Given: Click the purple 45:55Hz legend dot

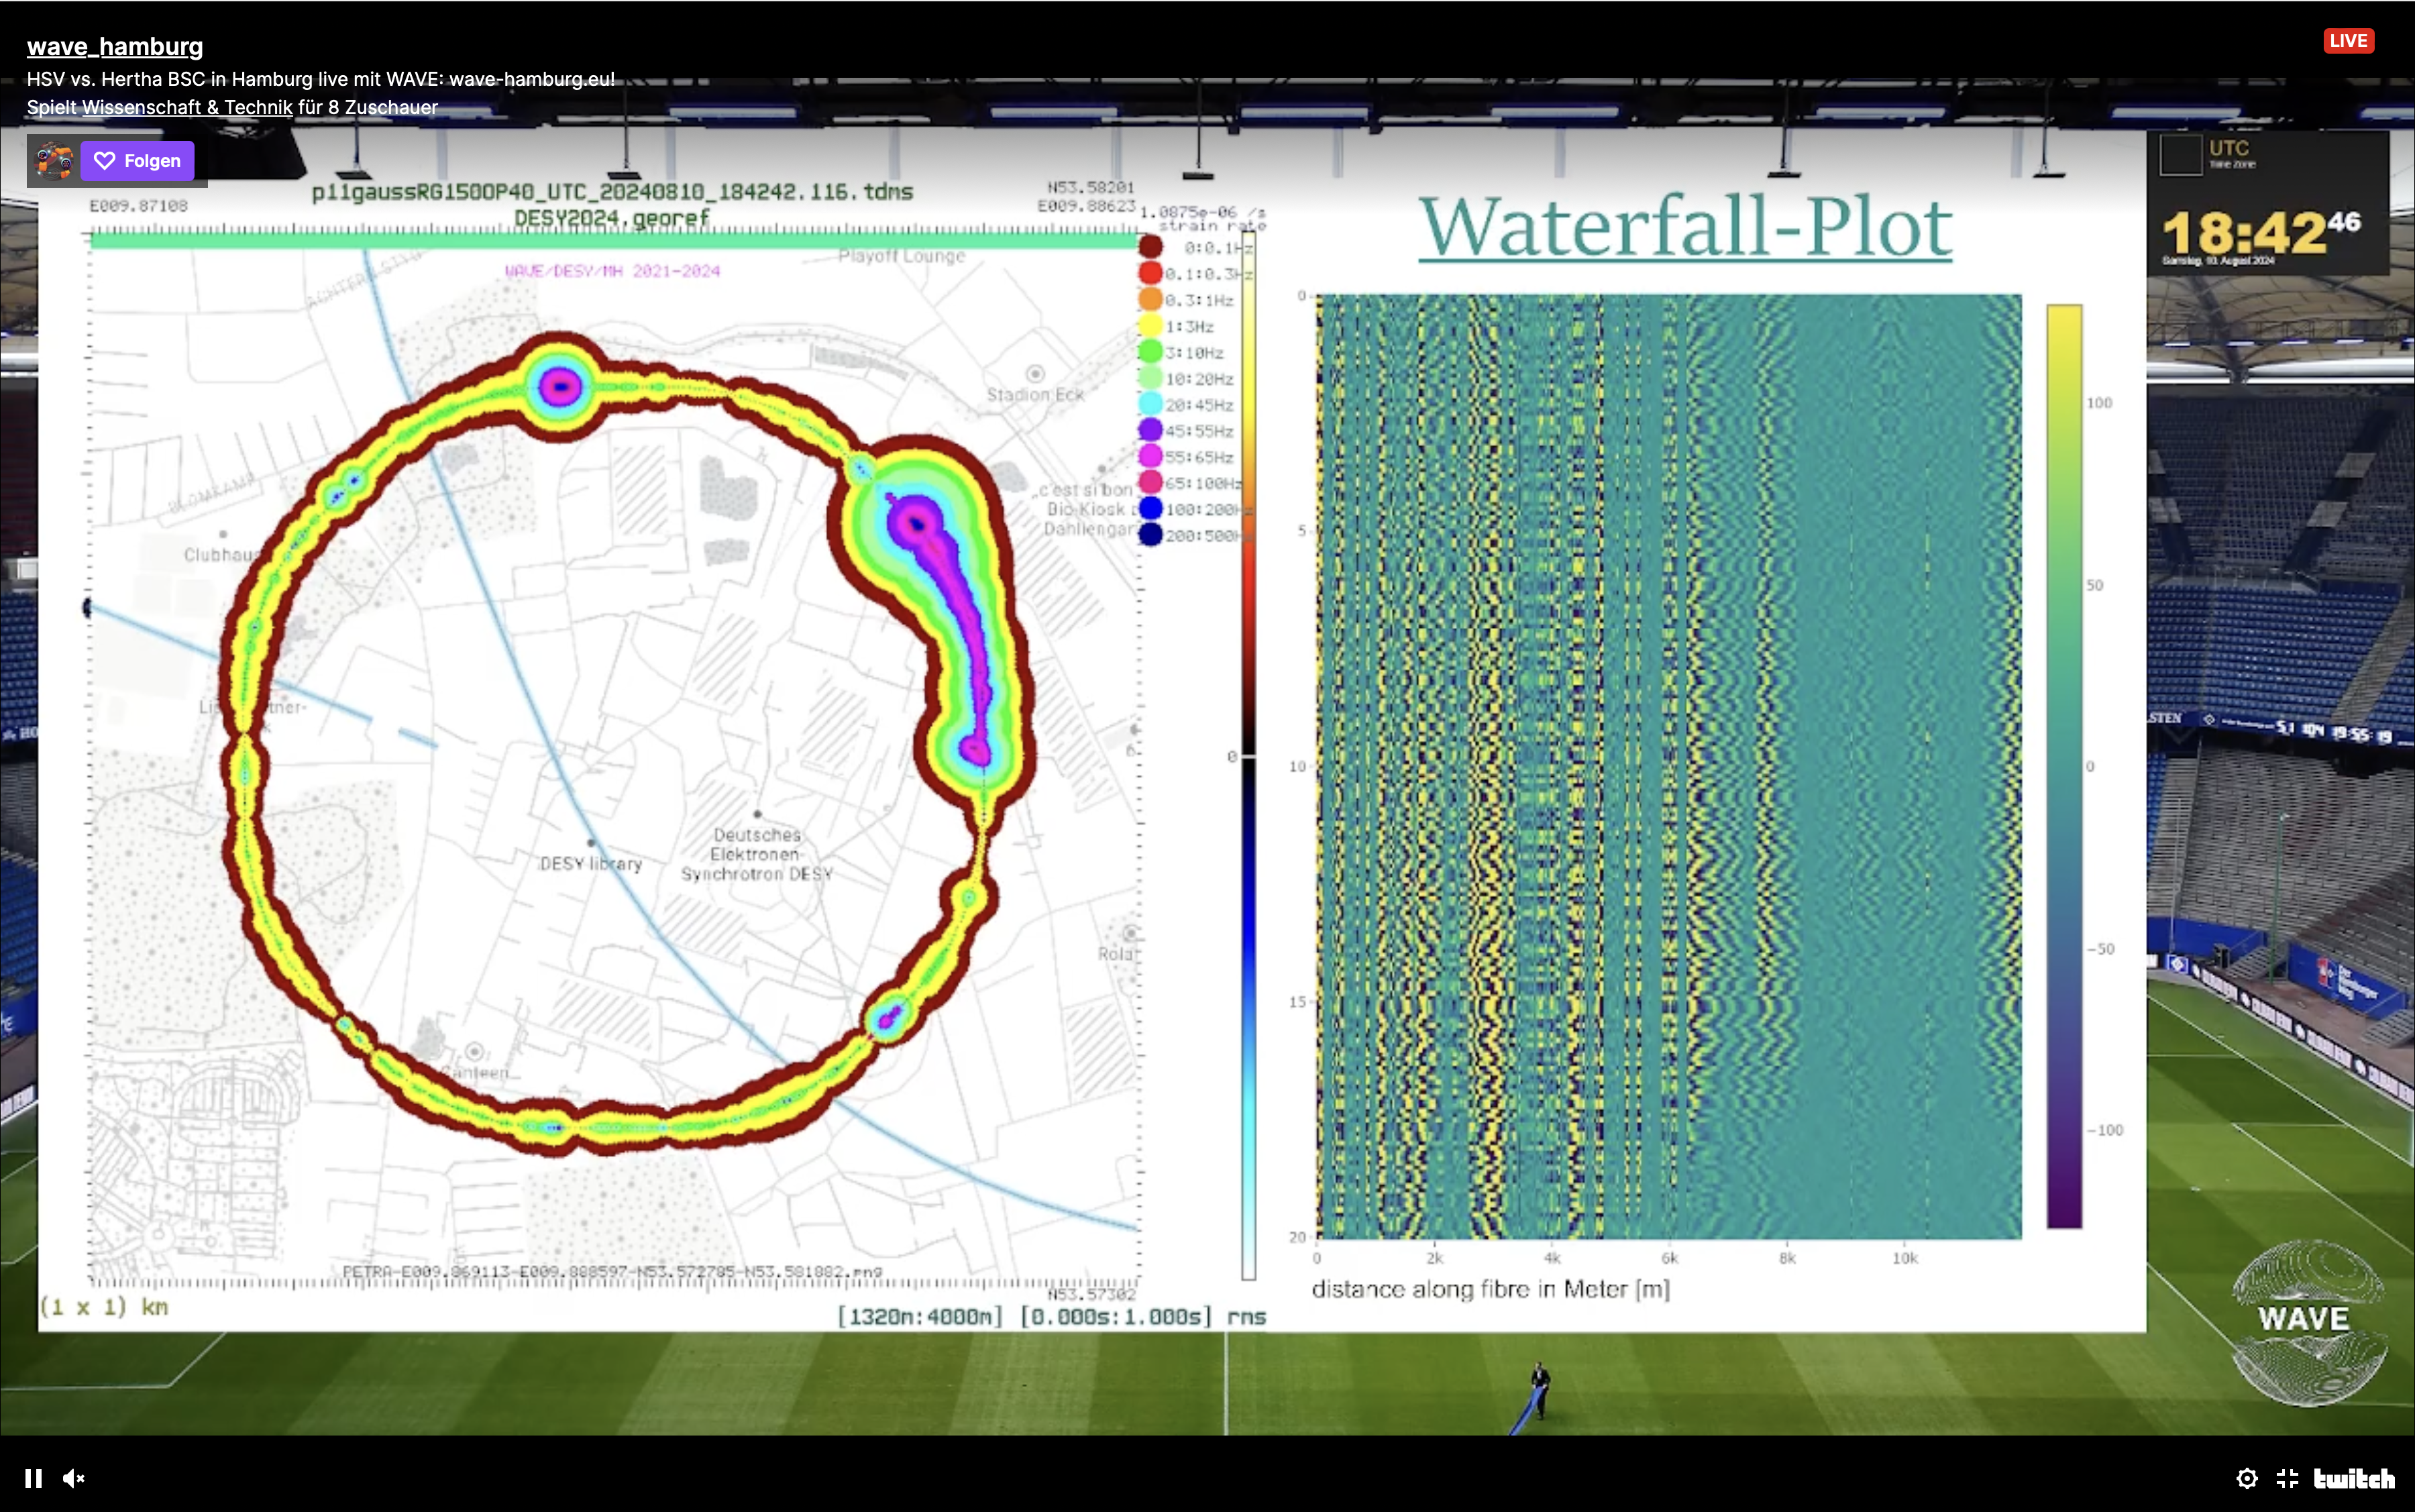Looking at the screenshot, I should pos(1150,429).
